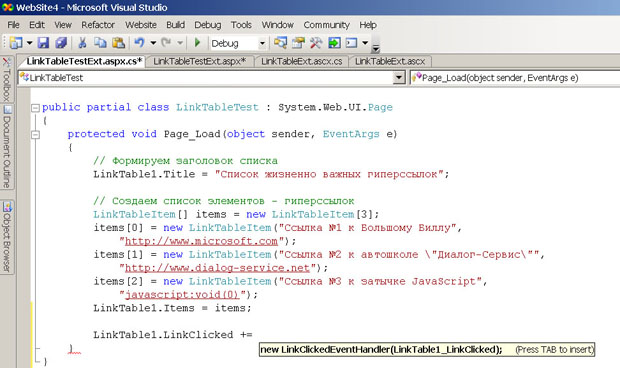
Task: Open the Object Browser side tab
Action: point(7,237)
